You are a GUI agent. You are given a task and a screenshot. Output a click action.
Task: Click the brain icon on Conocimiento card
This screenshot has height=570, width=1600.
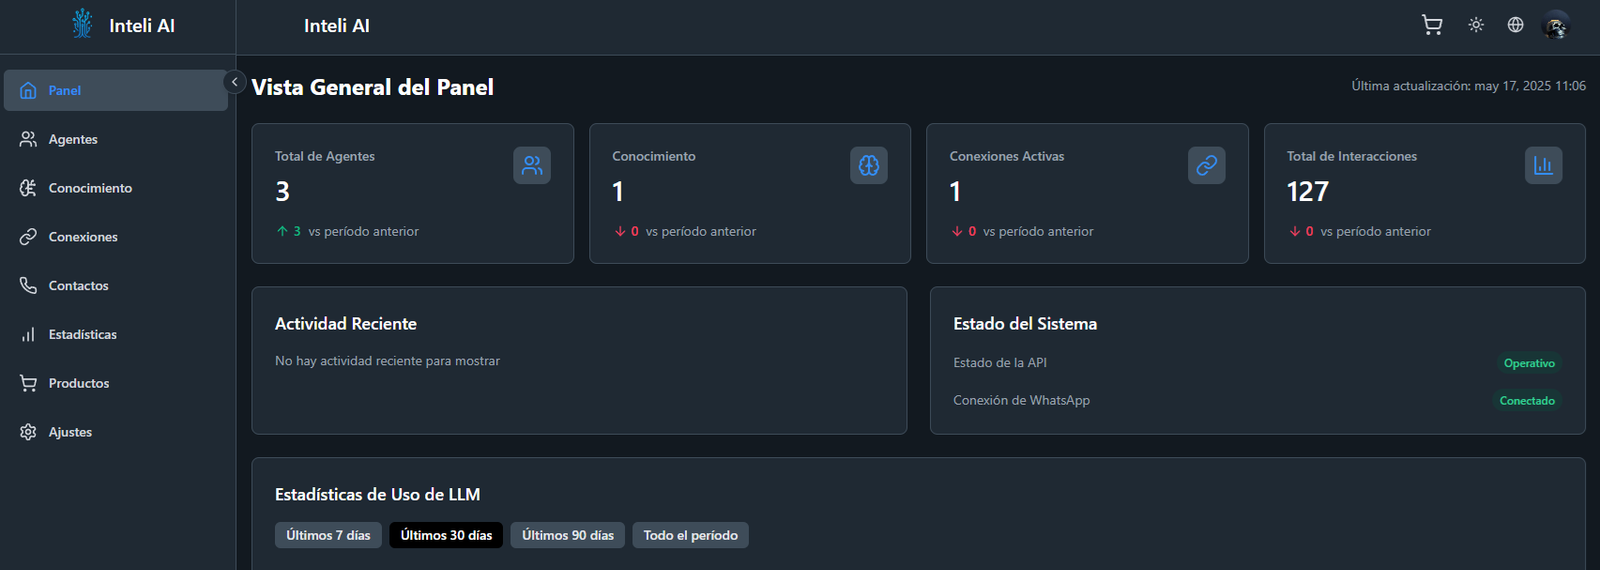coord(869,165)
